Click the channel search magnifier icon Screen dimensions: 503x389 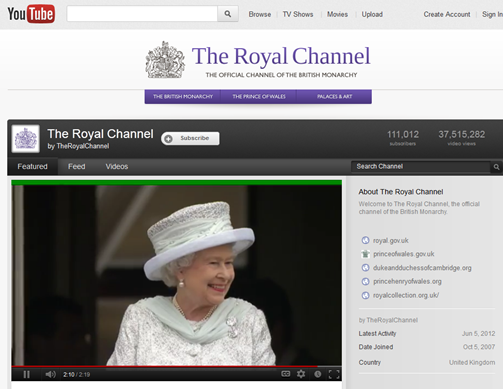[x=496, y=167]
